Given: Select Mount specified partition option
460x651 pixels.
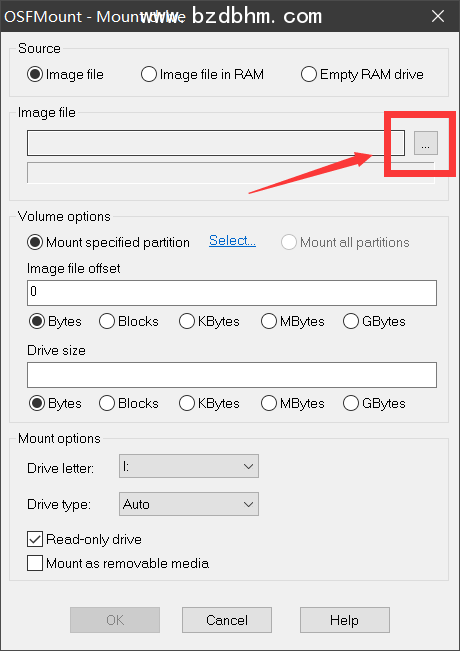Looking at the screenshot, I should (x=108, y=242).
